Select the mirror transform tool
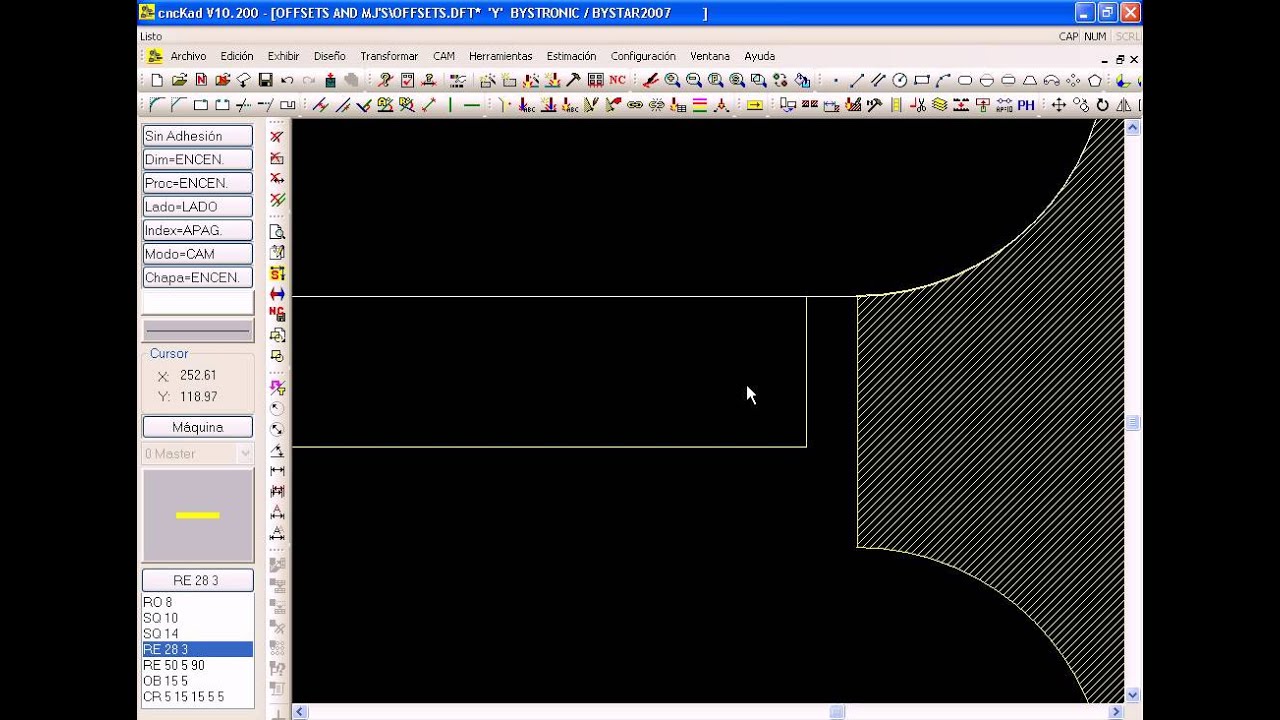 coord(1123,104)
